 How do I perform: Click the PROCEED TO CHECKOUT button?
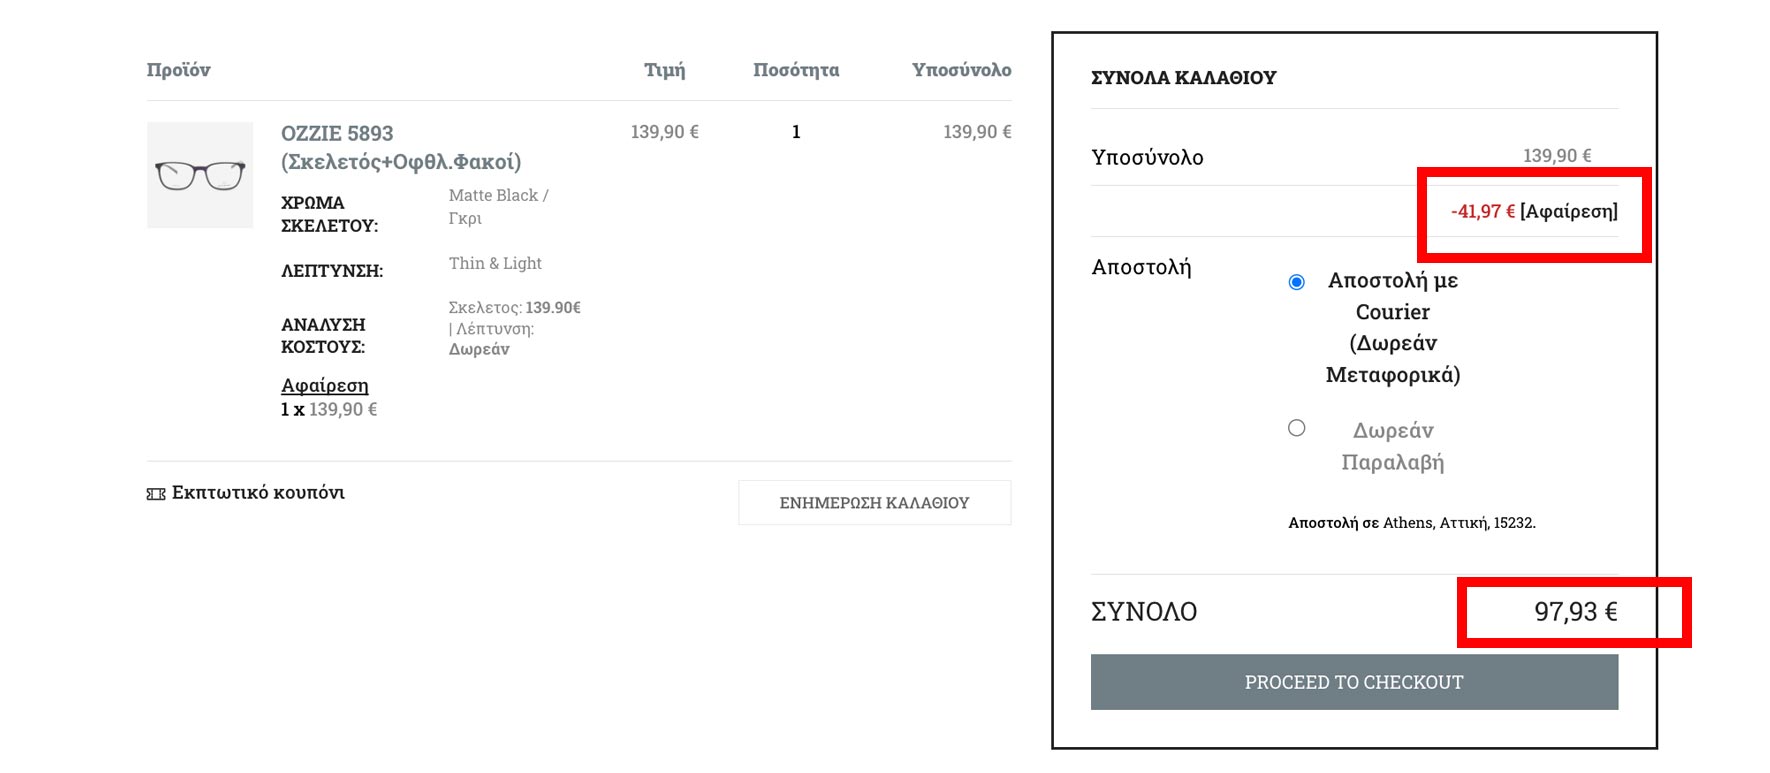(1354, 682)
